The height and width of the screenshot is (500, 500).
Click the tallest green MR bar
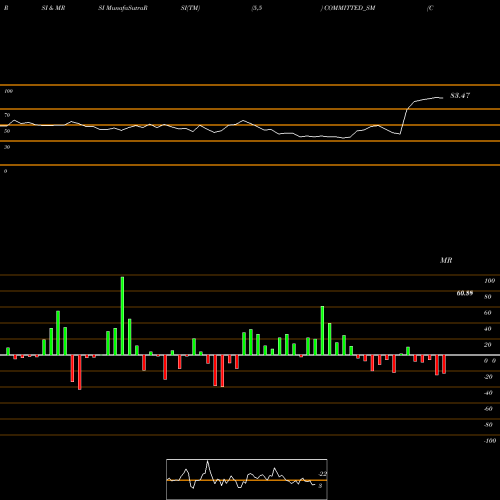[x=122, y=316]
